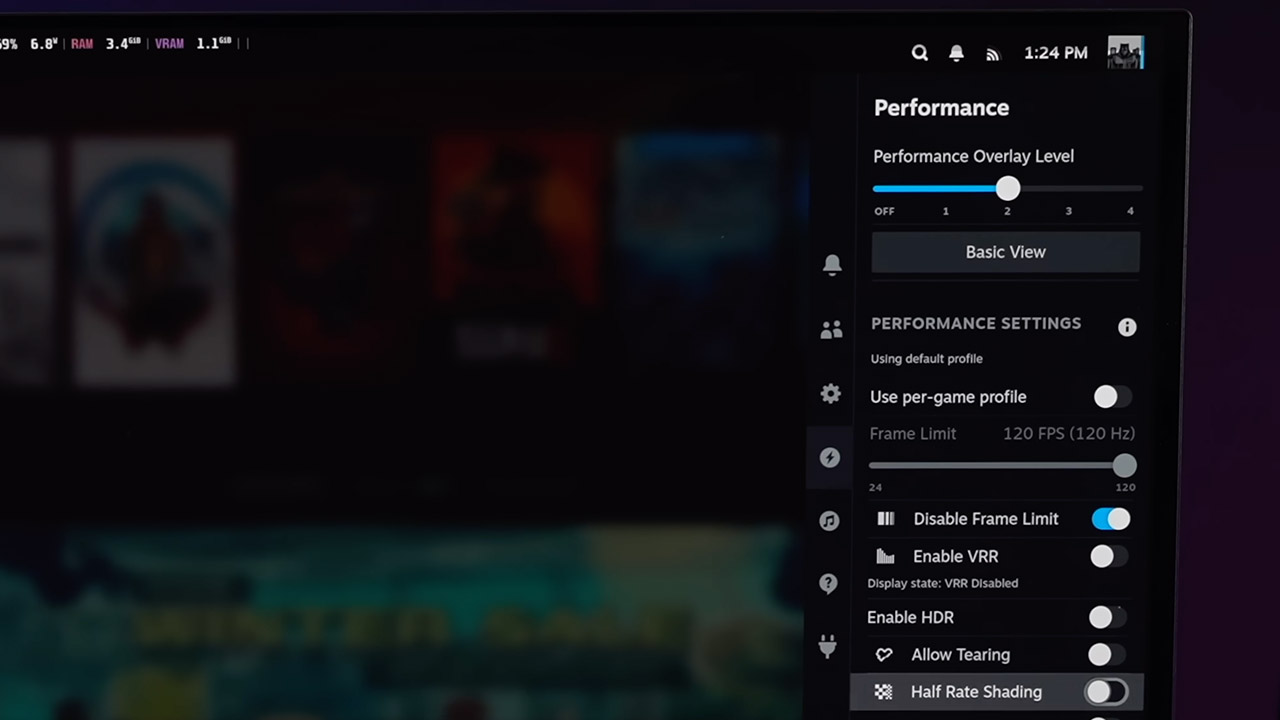The width and height of the screenshot is (1280, 720).
Task: Turn on Enable HDR toggle
Action: pyautogui.click(x=1107, y=618)
